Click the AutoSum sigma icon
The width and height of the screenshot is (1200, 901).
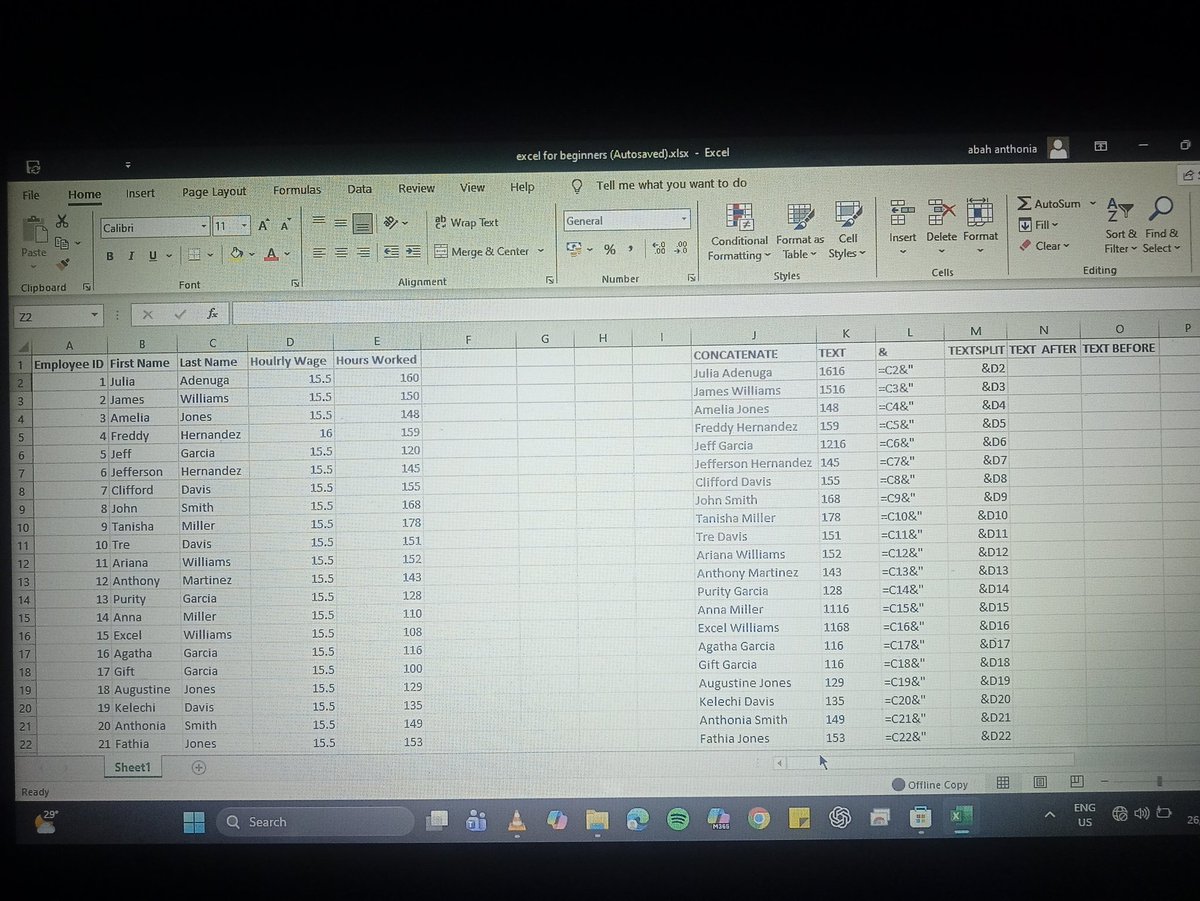pos(1024,204)
